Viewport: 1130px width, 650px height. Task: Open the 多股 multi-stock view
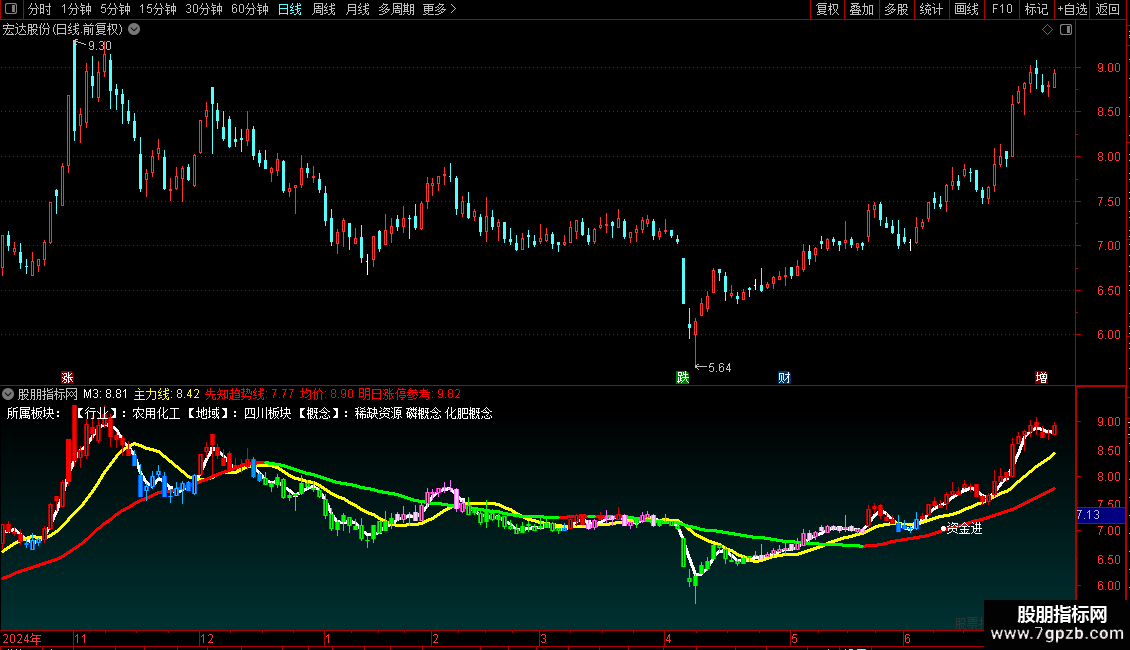click(896, 9)
